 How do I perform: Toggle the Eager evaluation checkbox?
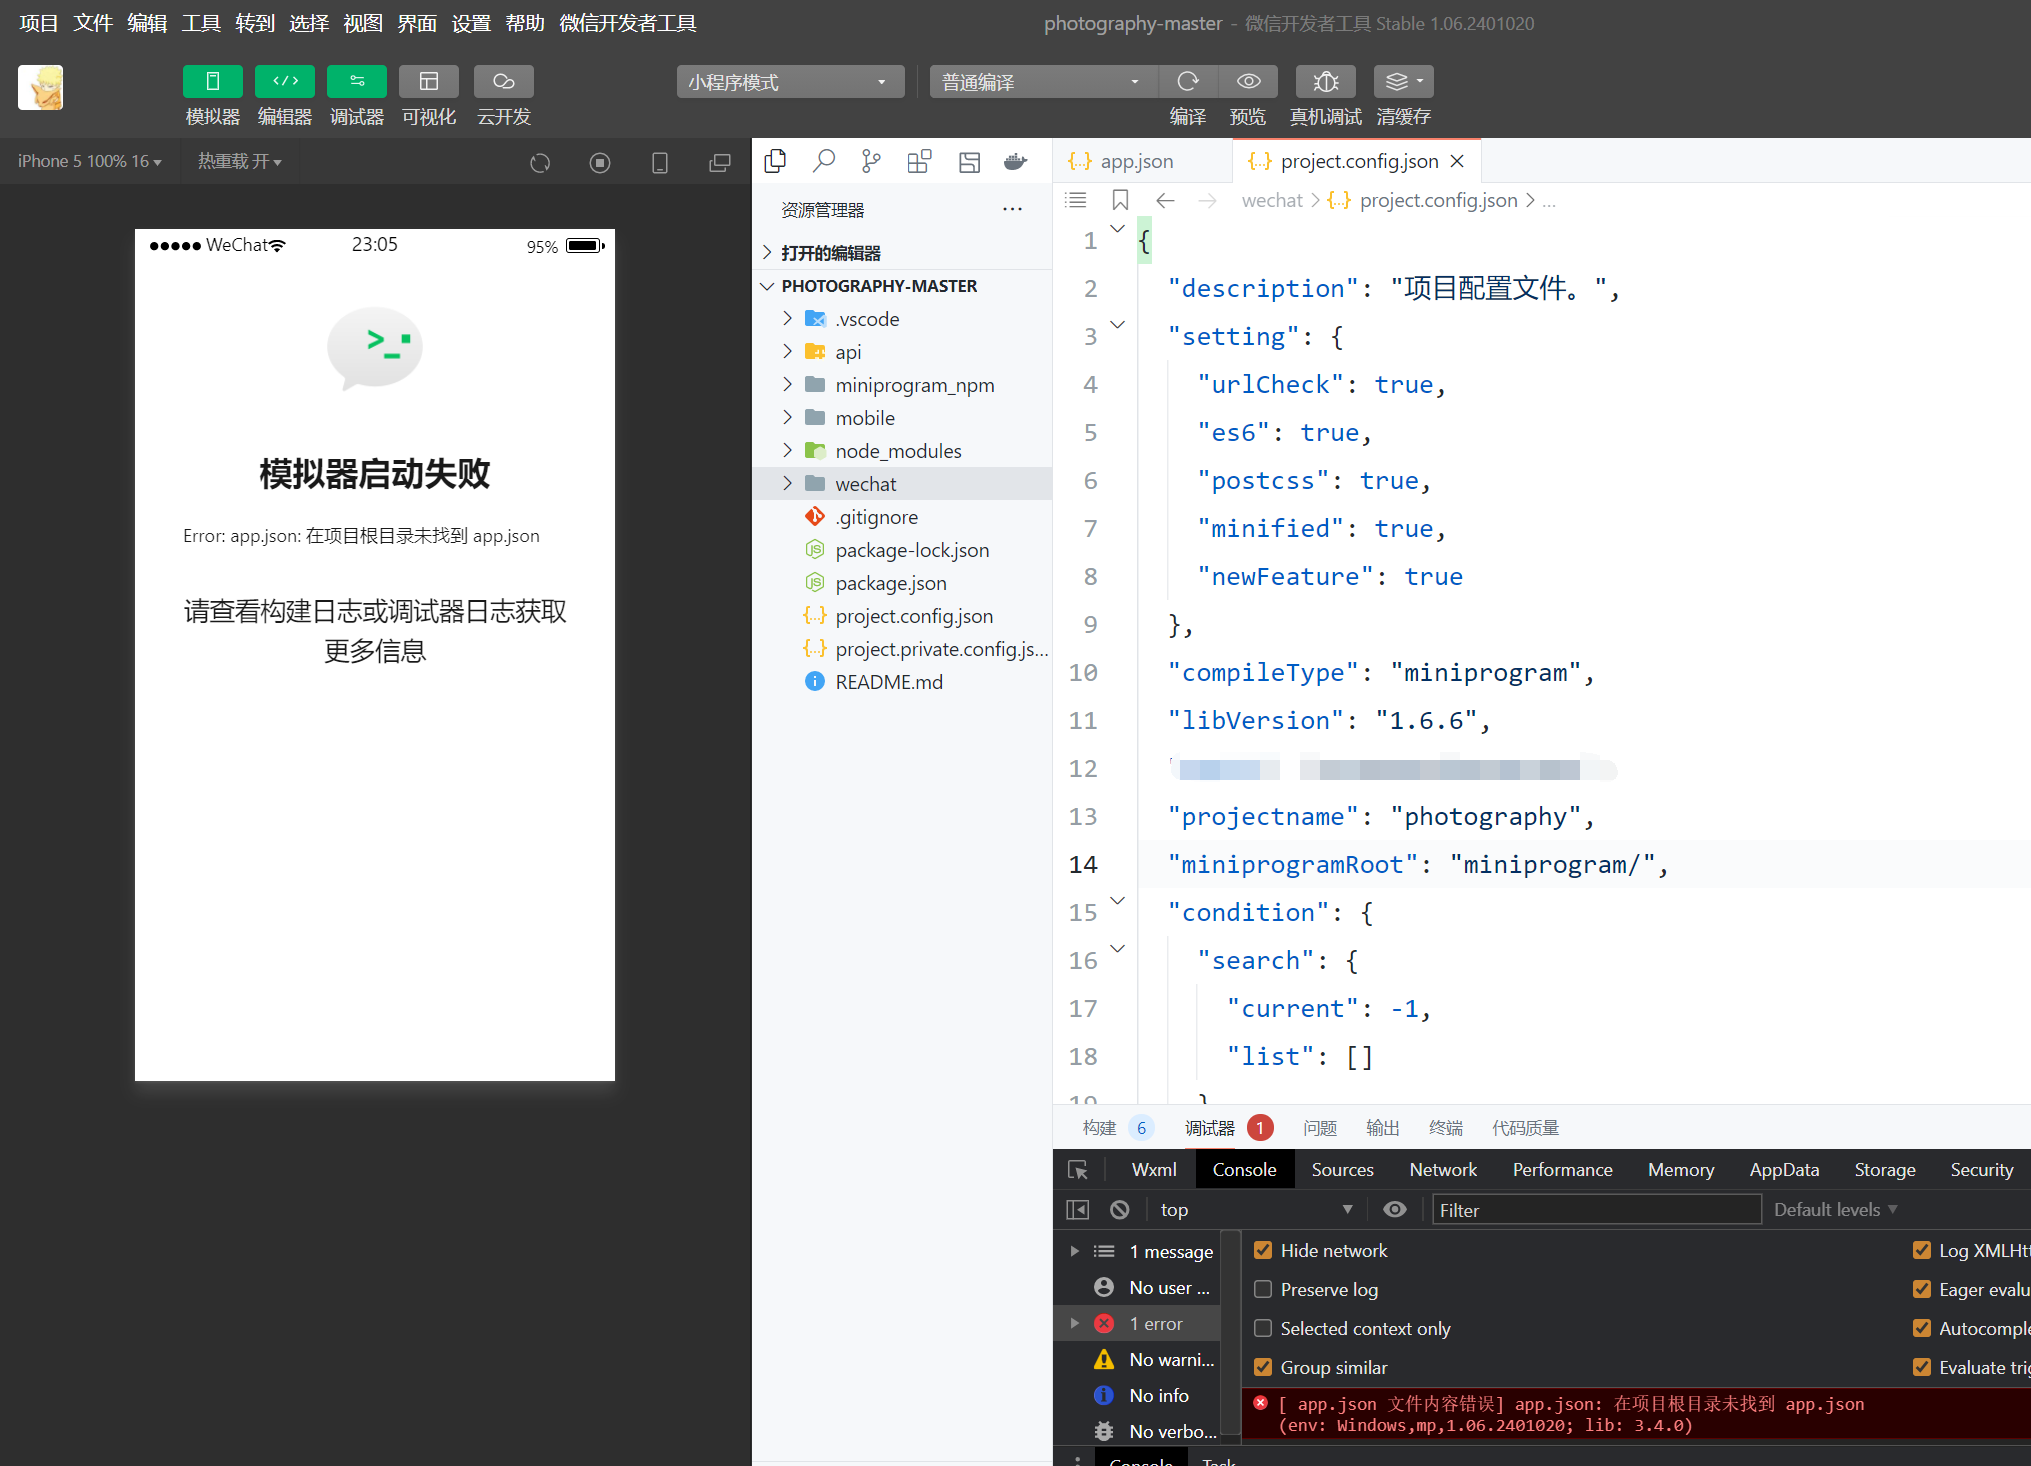(x=1922, y=1289)
